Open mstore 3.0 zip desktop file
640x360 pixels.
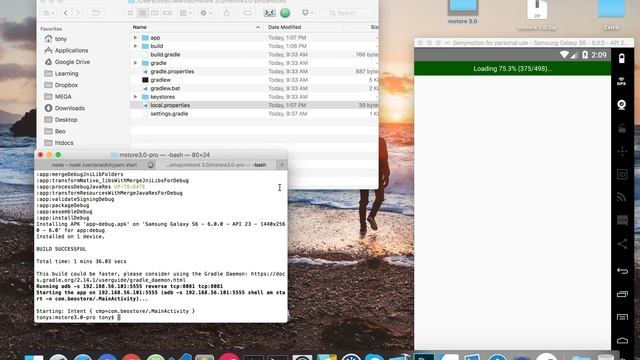click(537, 16)
